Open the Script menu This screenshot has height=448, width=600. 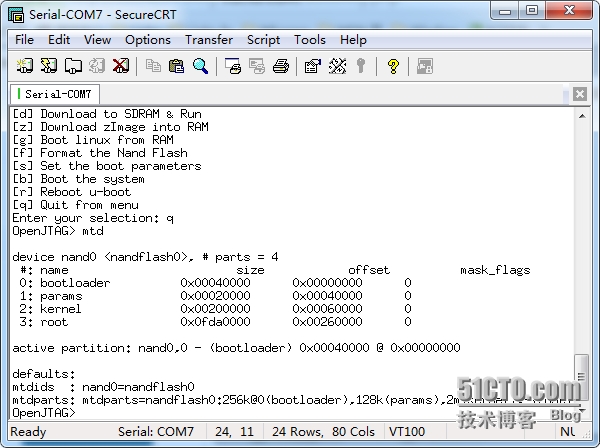pos(263,40)
